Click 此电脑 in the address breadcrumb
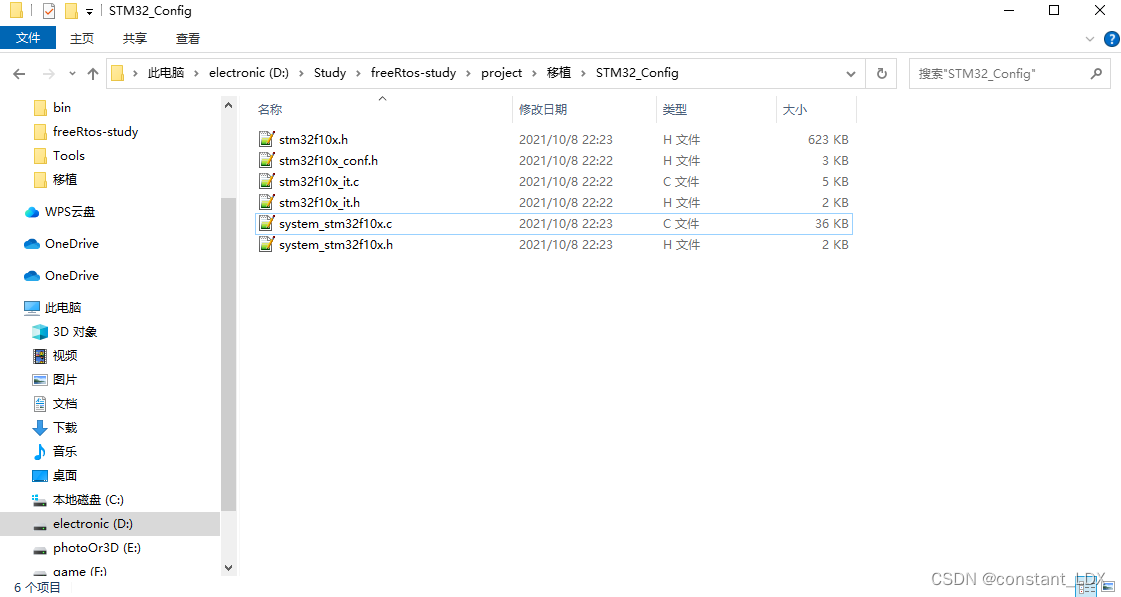The height and width of the screenshot is (597, 1121). click(166, 73)
